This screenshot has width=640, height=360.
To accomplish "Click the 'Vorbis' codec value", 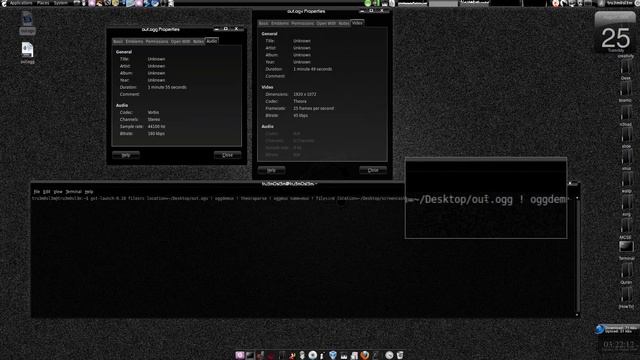I will click(x=153, y=112).
